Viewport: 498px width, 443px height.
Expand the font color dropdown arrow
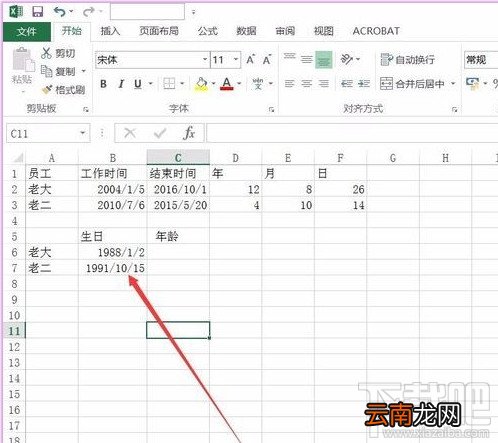click(239, 83)
